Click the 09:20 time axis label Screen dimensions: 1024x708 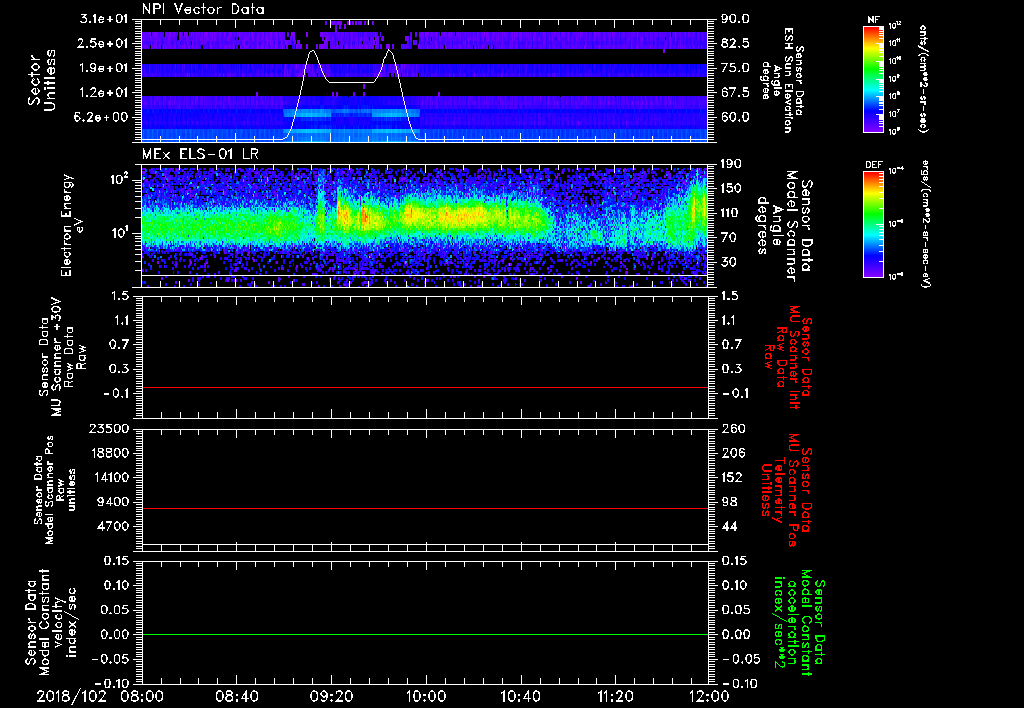tap(331, 694)
